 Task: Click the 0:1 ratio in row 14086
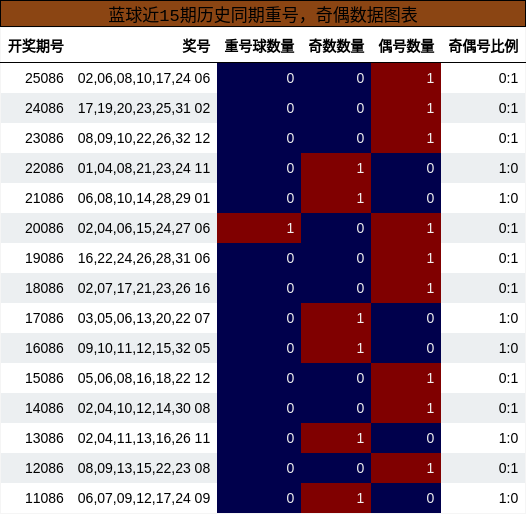pos(508,408)
